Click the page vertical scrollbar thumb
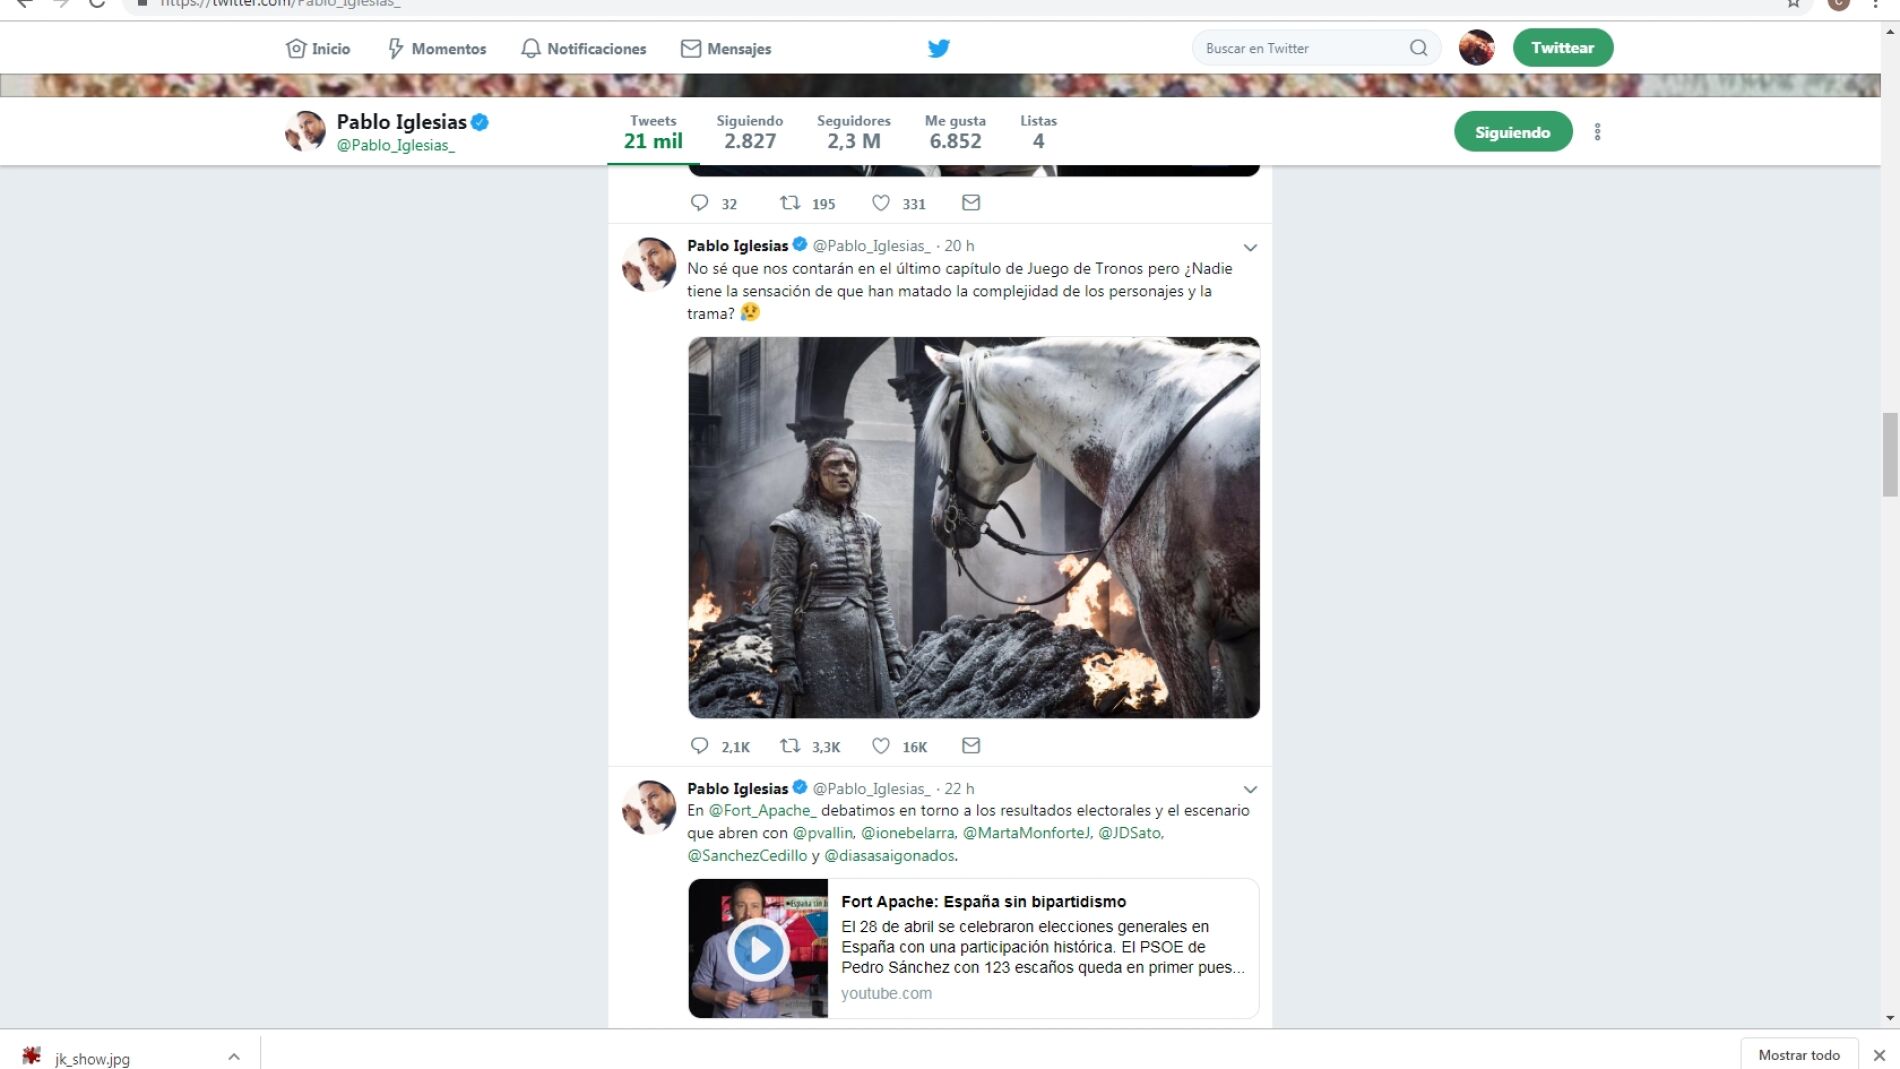1900x1069 pixels. (x=1890, y=454)
